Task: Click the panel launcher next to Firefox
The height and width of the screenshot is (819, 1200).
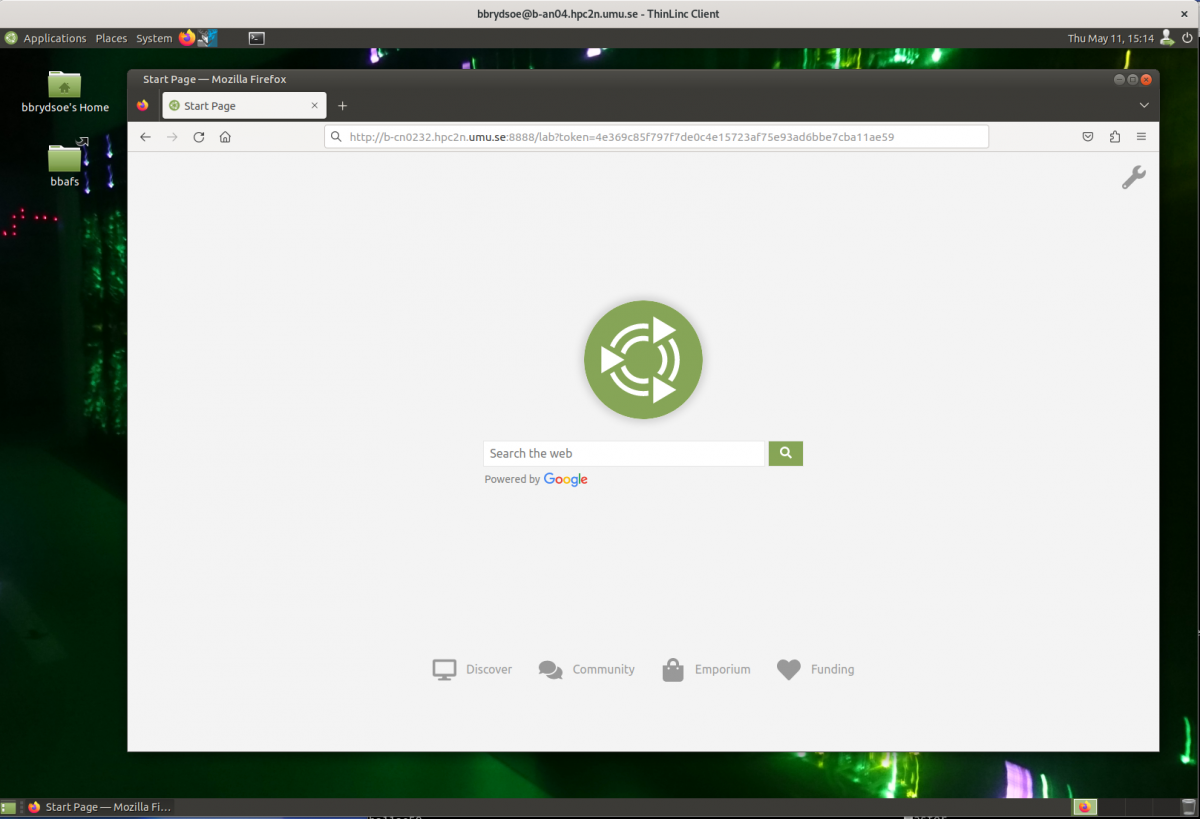Action: [208, 38]
